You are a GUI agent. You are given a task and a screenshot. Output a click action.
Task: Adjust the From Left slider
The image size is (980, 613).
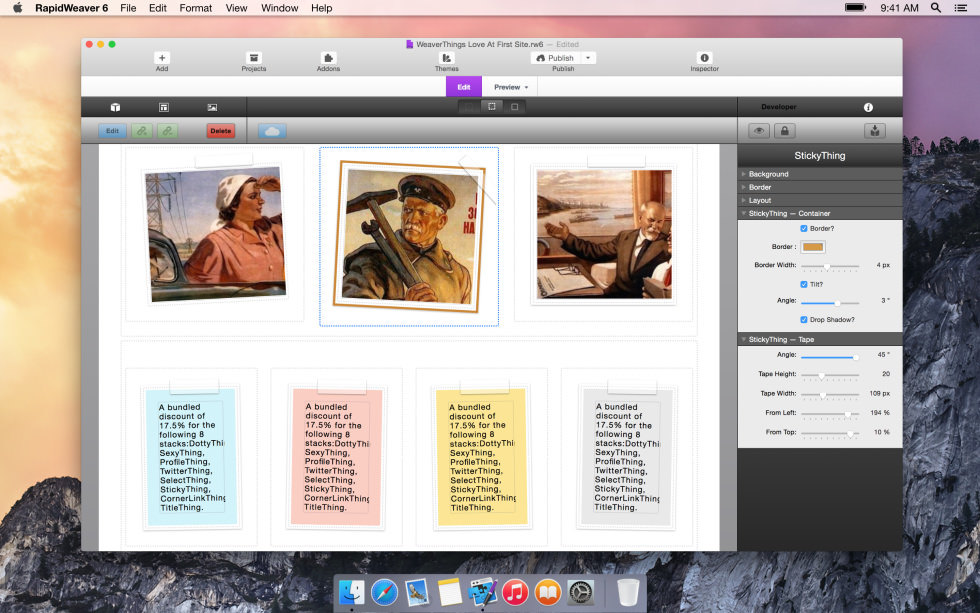830,414
